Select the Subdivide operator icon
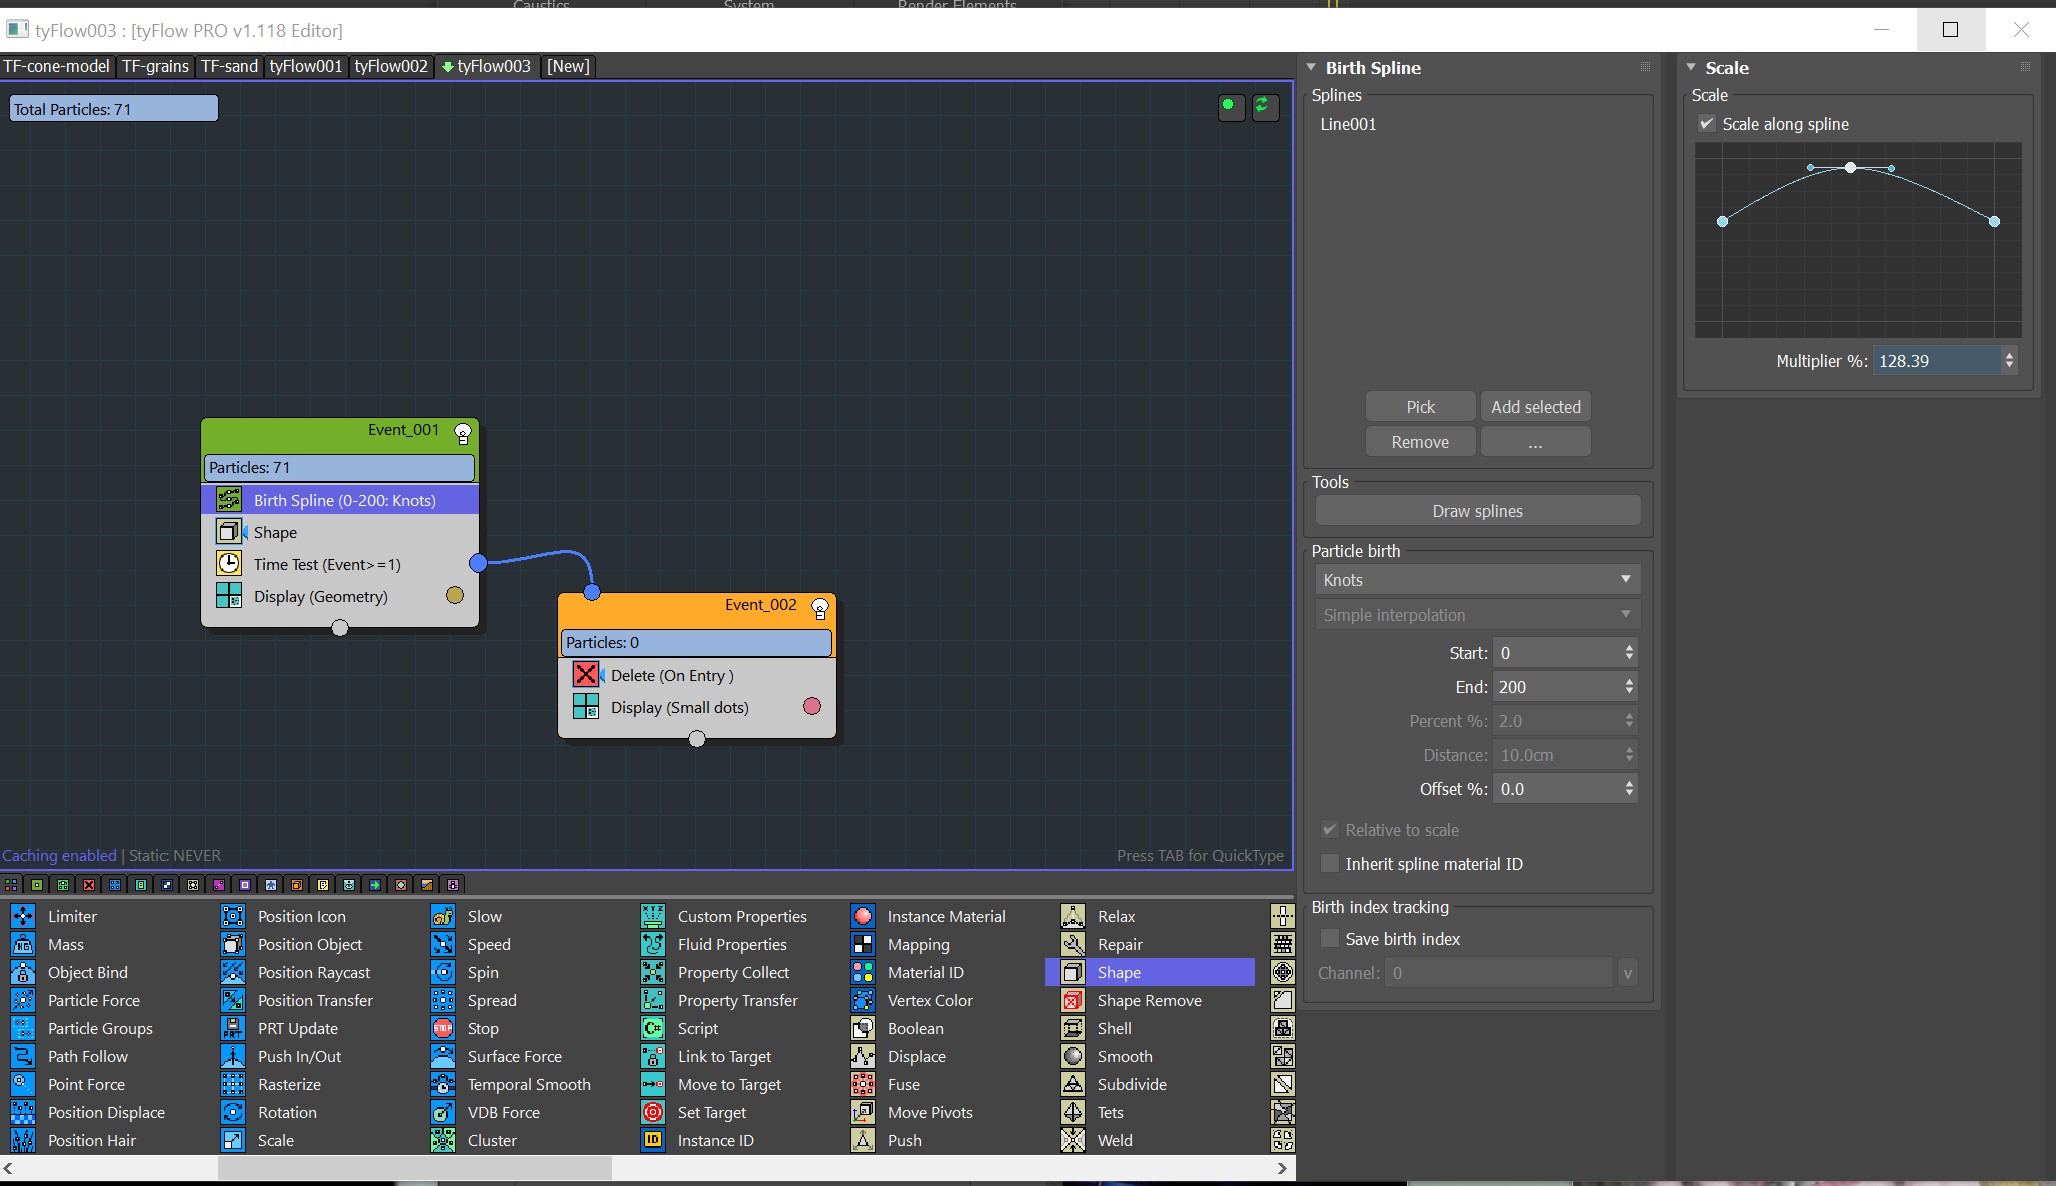The width and height of the screenshot is (2056, 1186). pyautogui.click(x=1073, y=1084)
